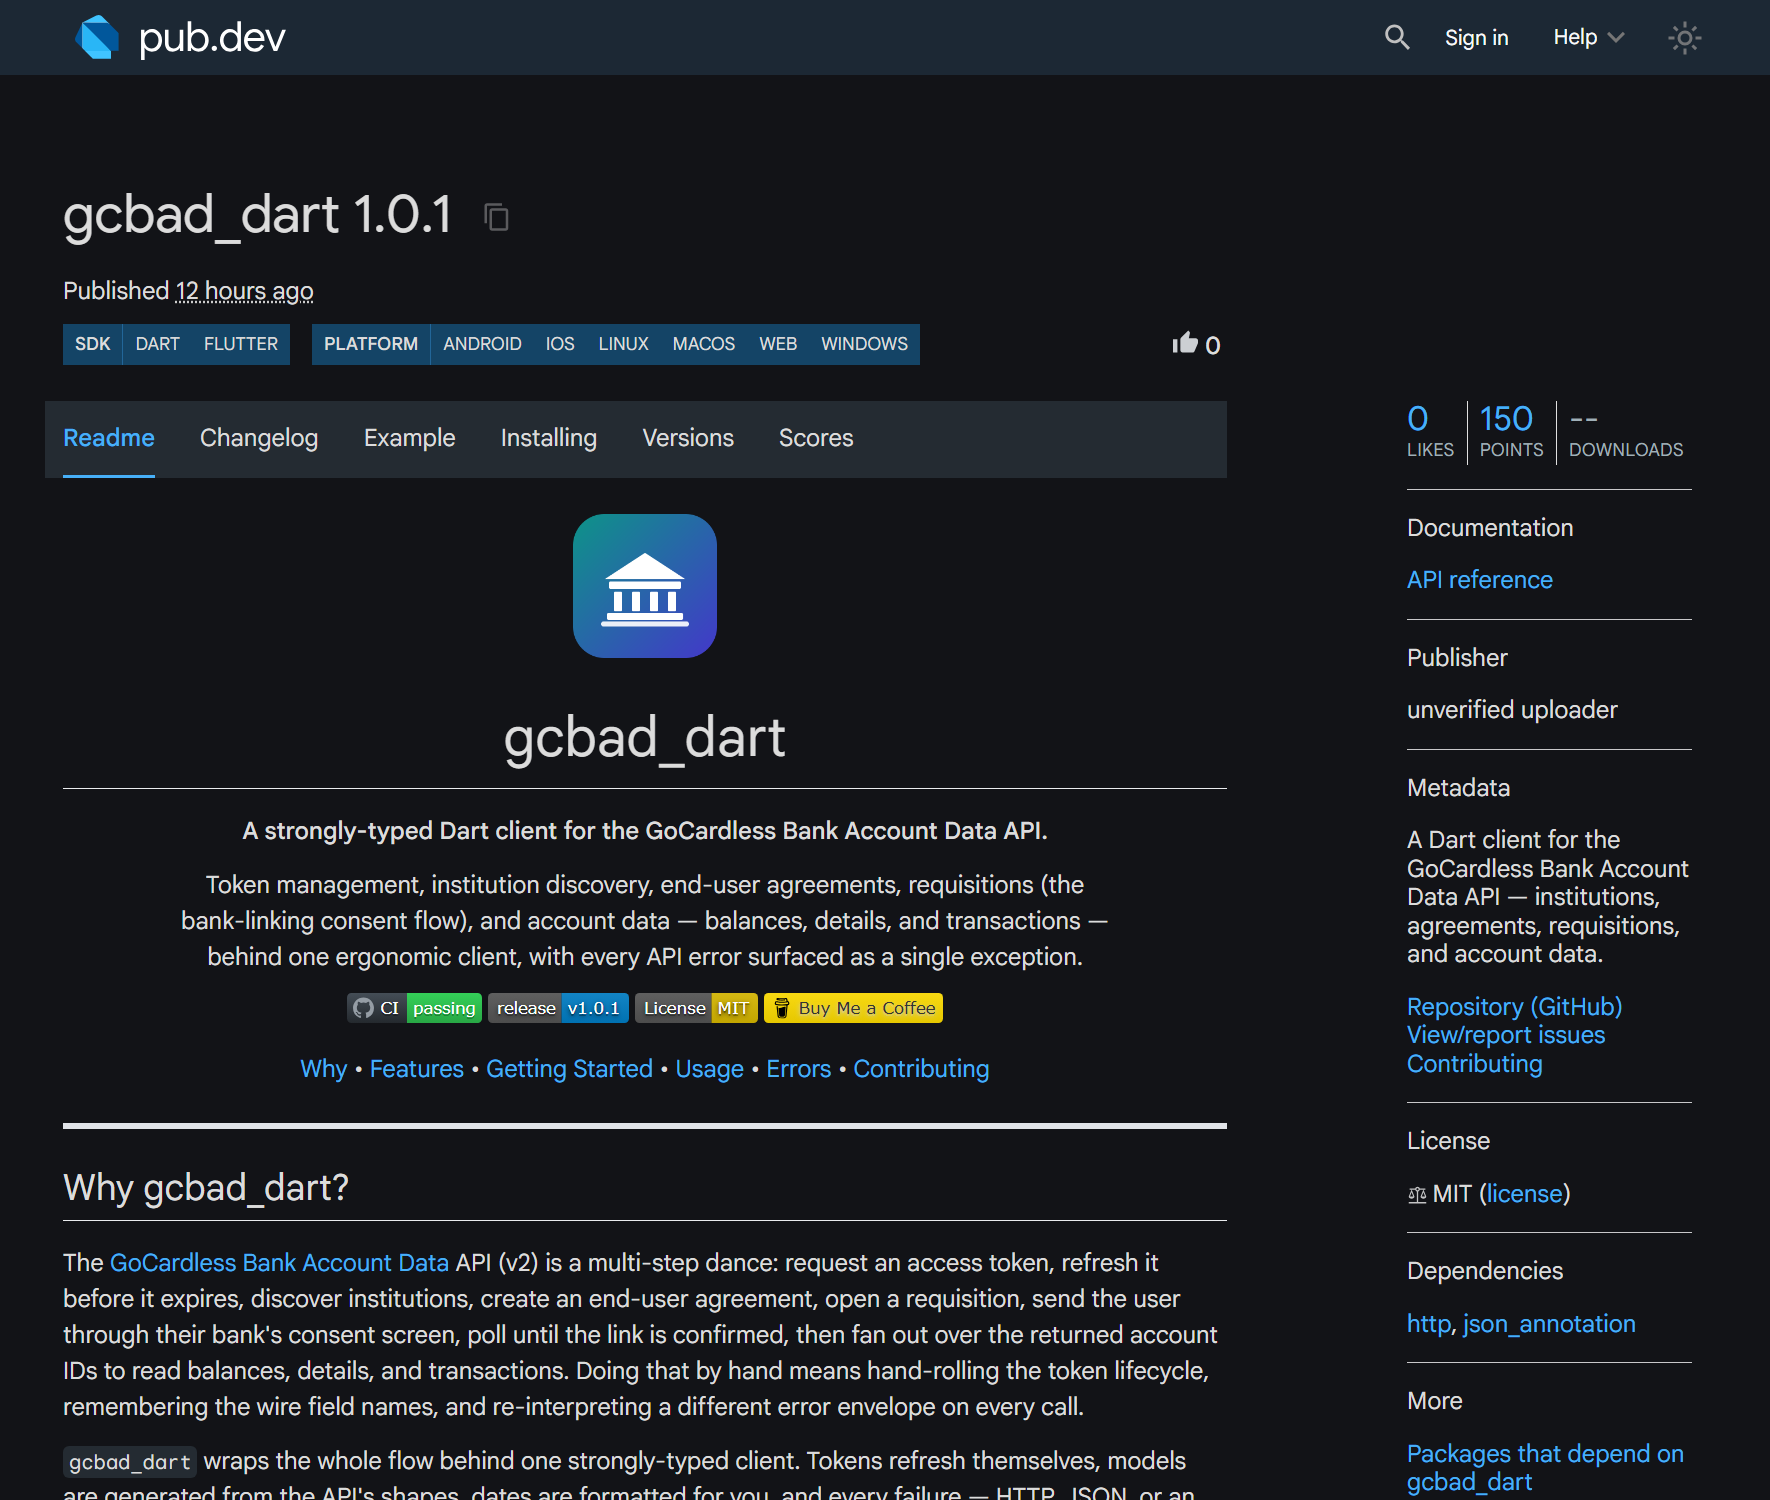Click the pub.dev site title
The height and width of the screenshot is (1500, 1770).
212,37
